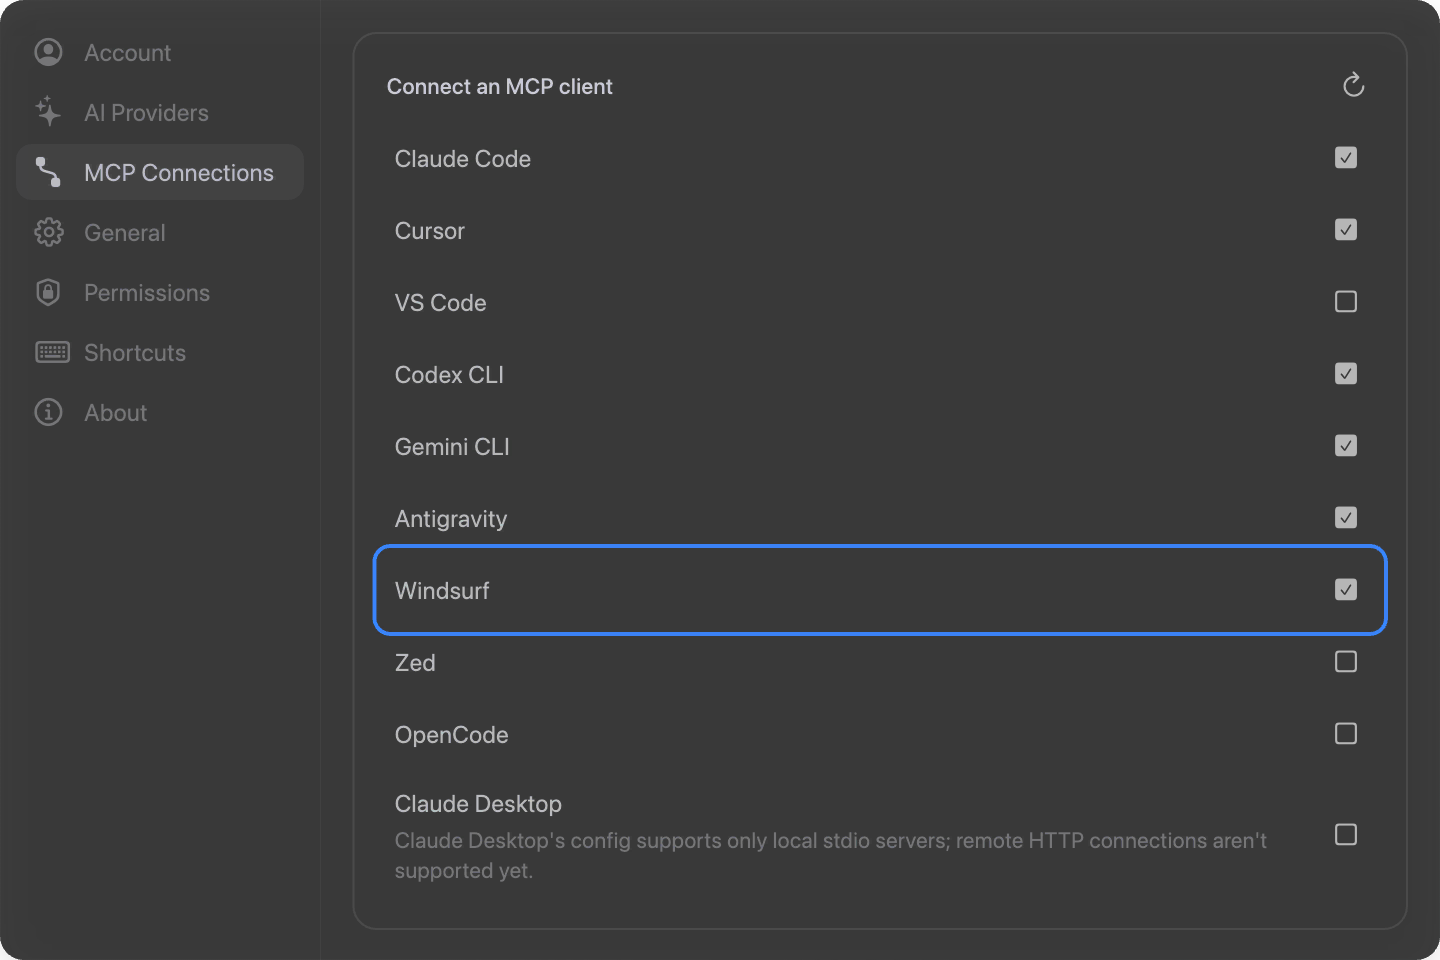
Task: Click the "Antigravity" client name
Action: (x=450, y=519)
